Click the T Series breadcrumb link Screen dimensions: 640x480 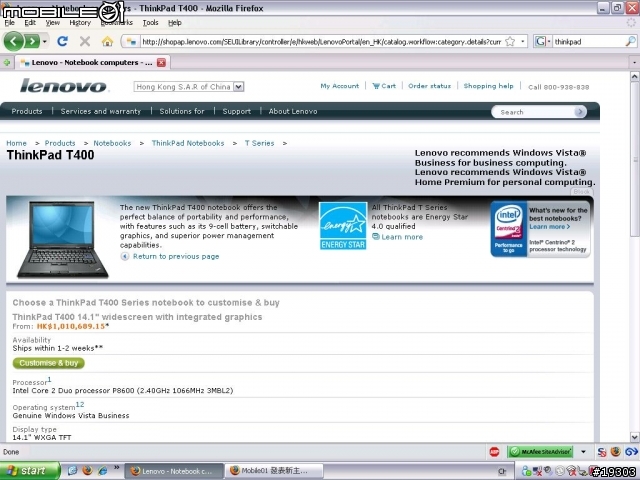tap(260, 143)
